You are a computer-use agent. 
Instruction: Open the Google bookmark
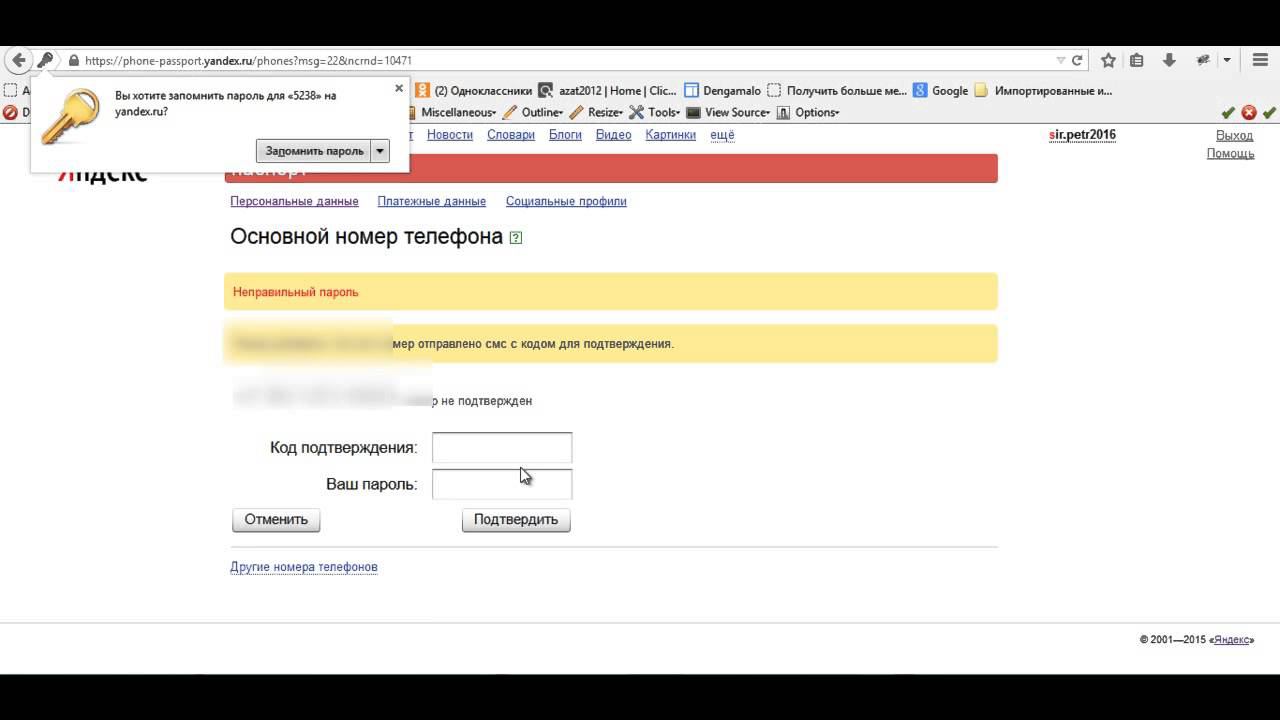(x=941, y=90)
